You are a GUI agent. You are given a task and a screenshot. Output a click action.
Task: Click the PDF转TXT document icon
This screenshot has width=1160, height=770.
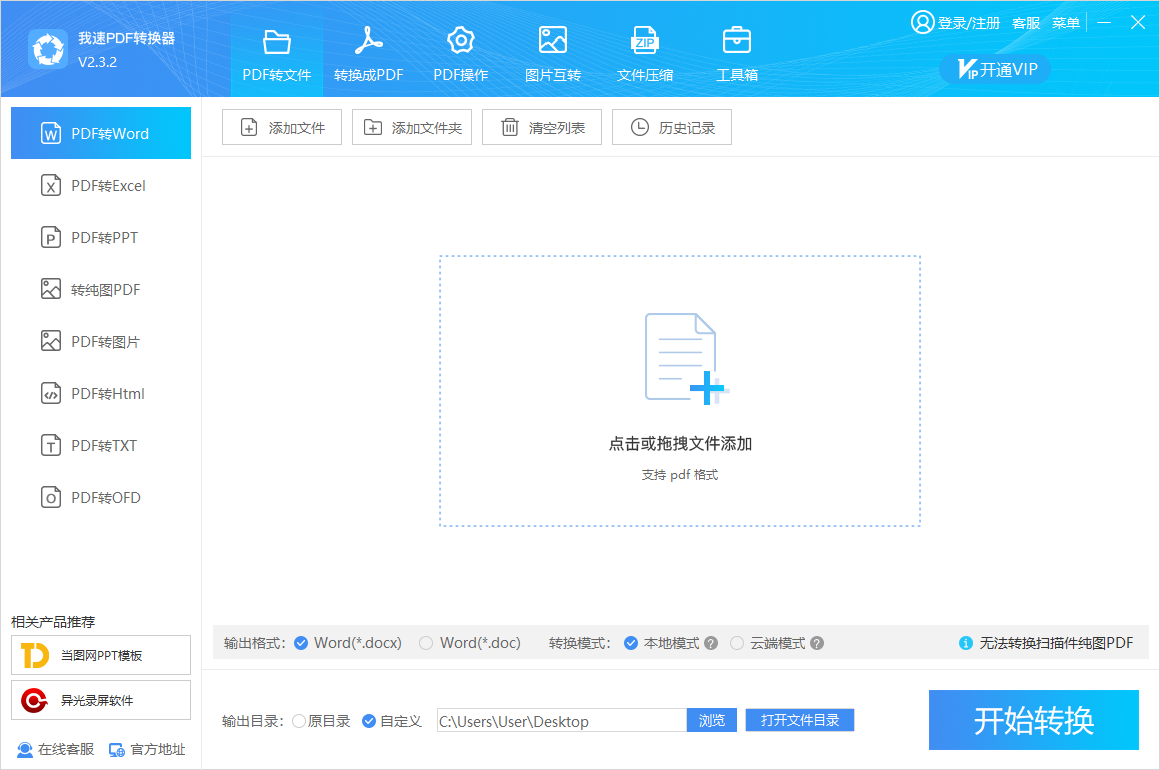point(50,445)
